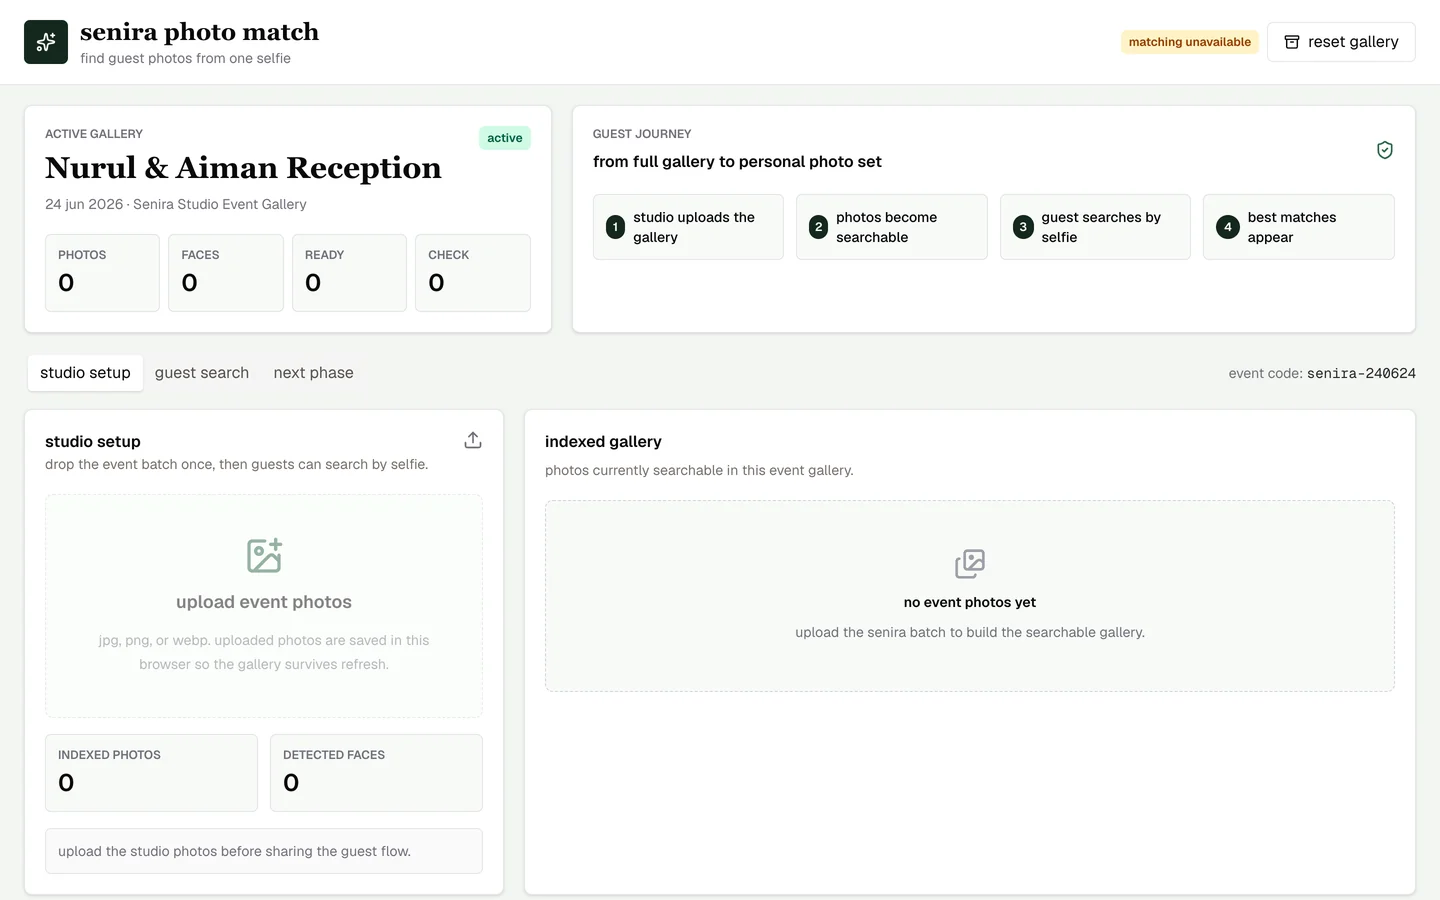
Task: Click the add-image icon in upload dropzone
Action: coord(264,556)
